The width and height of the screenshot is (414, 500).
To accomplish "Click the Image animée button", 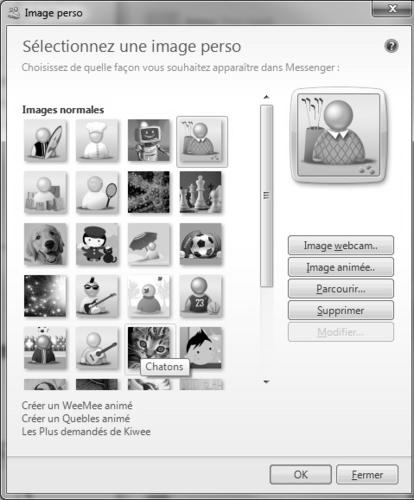I will point(341,267).
